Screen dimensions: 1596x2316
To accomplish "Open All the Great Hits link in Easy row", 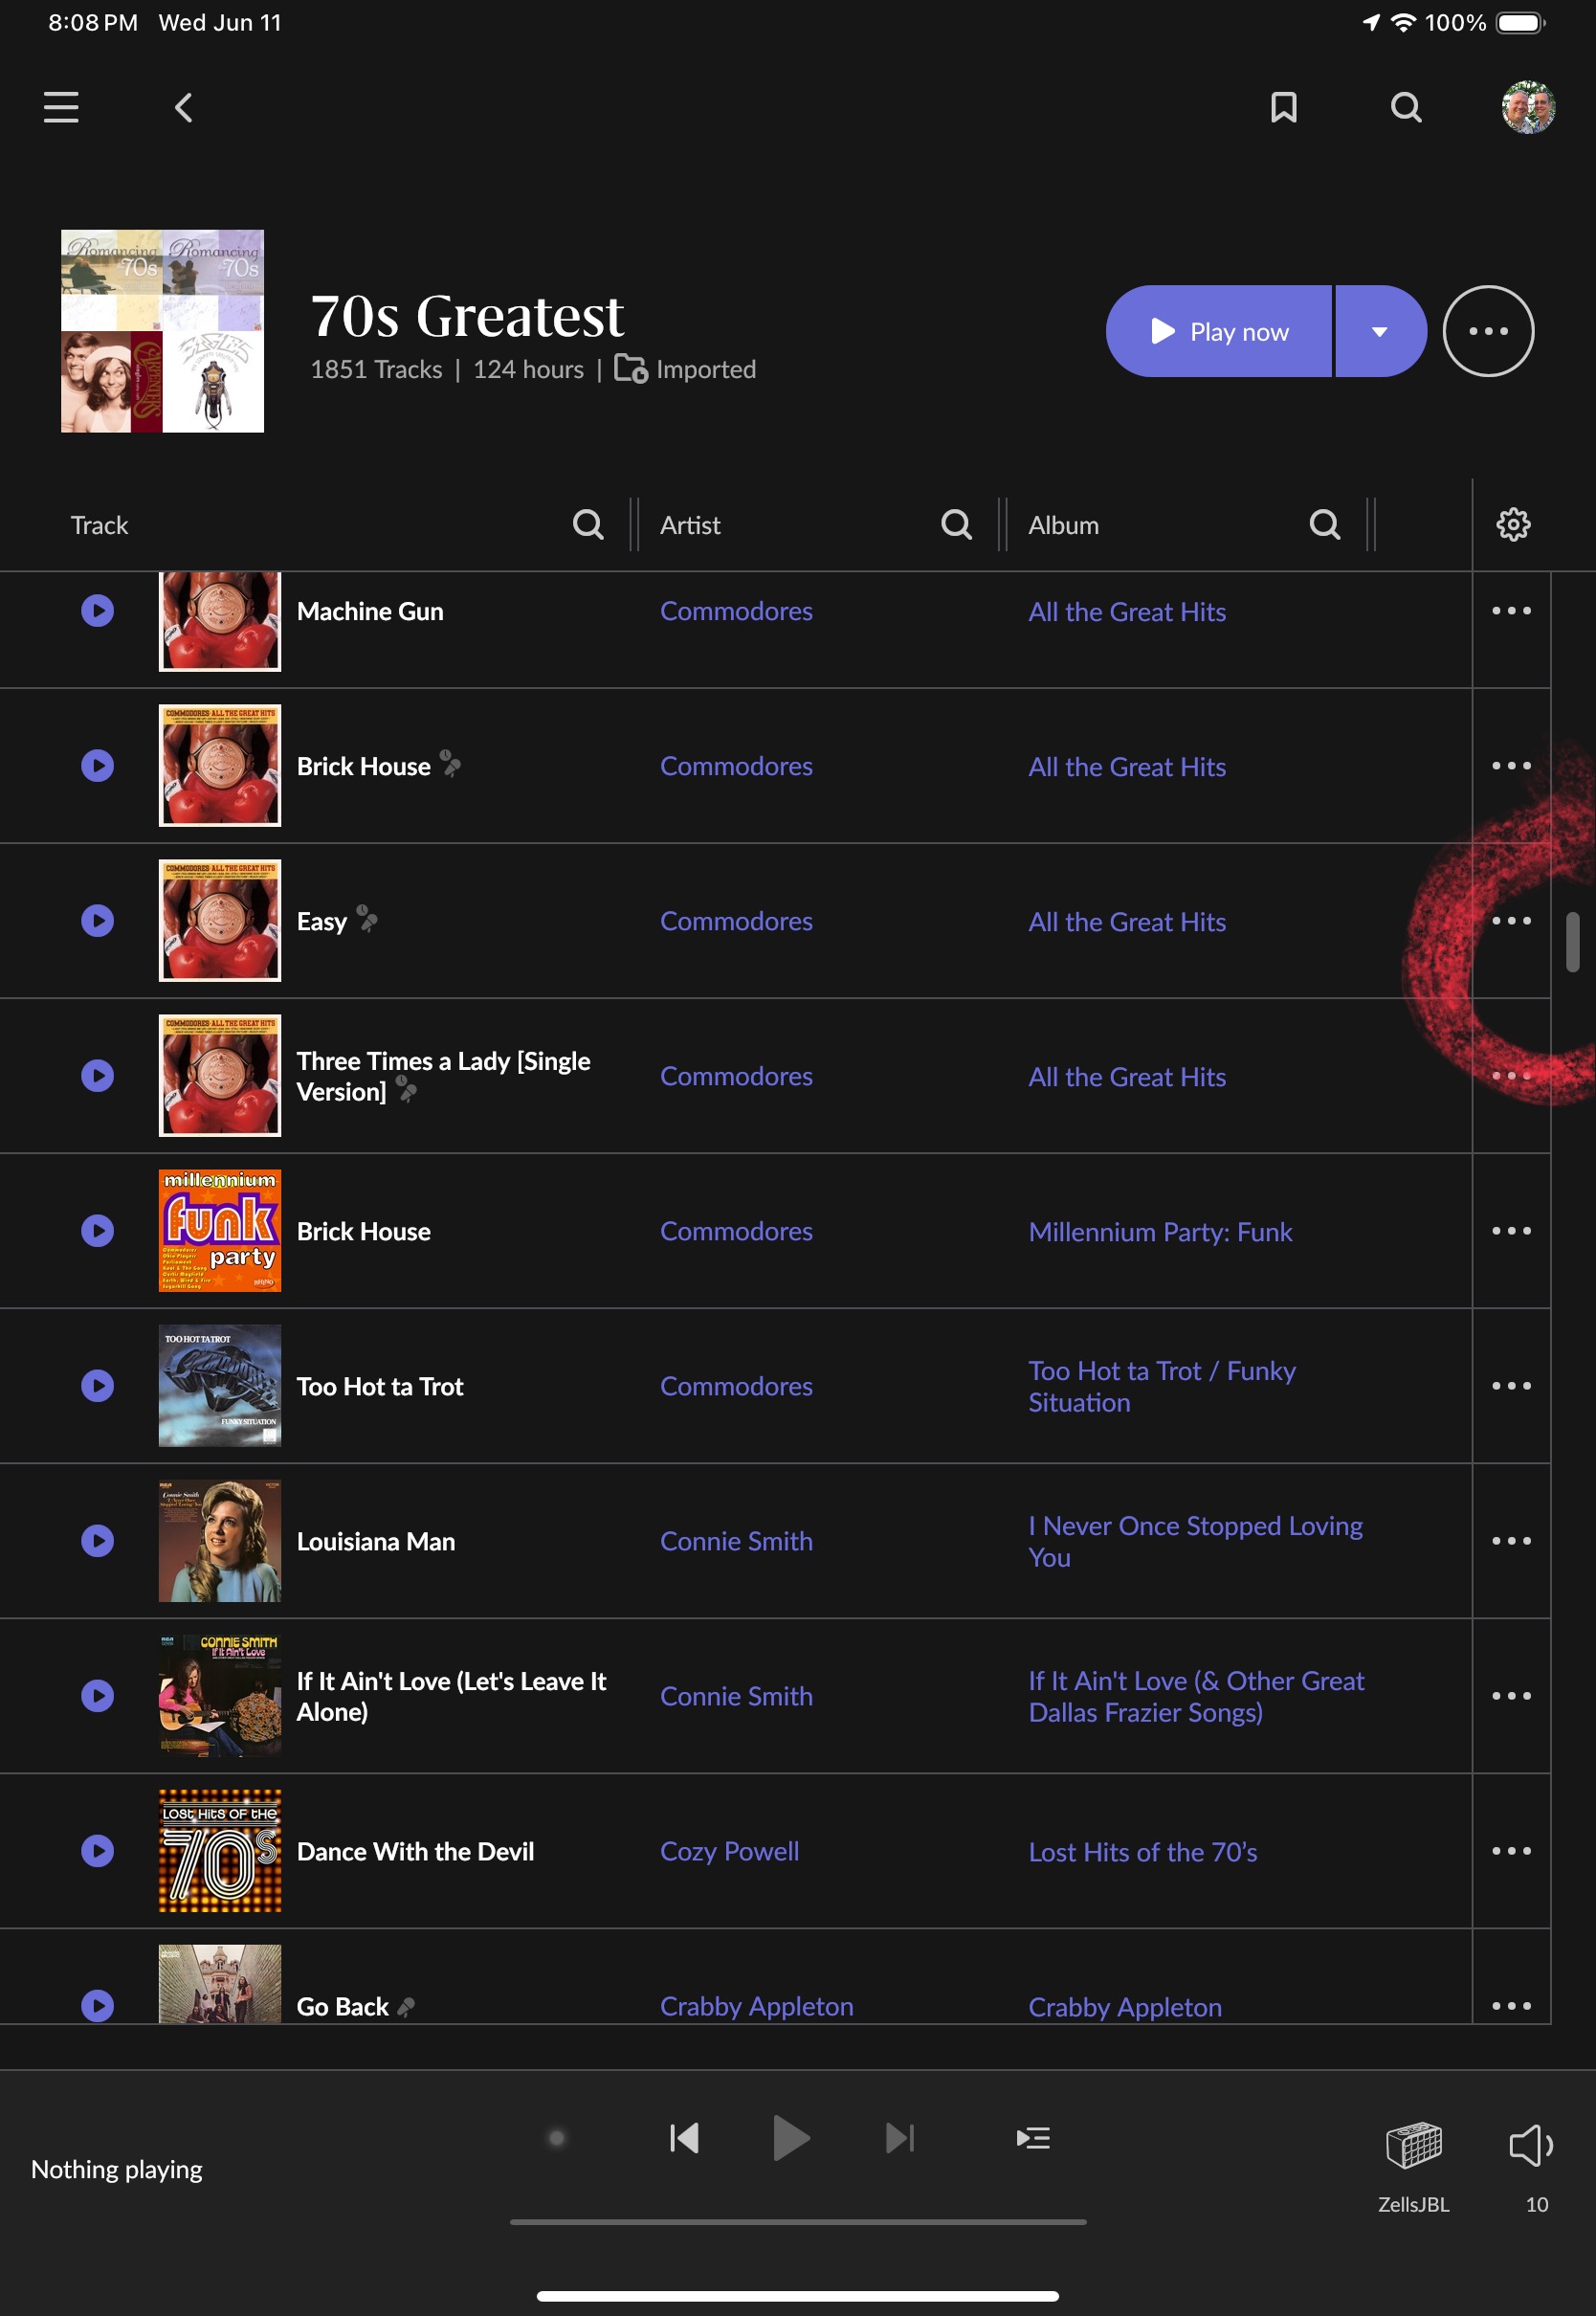I will tap(1127, 921).
